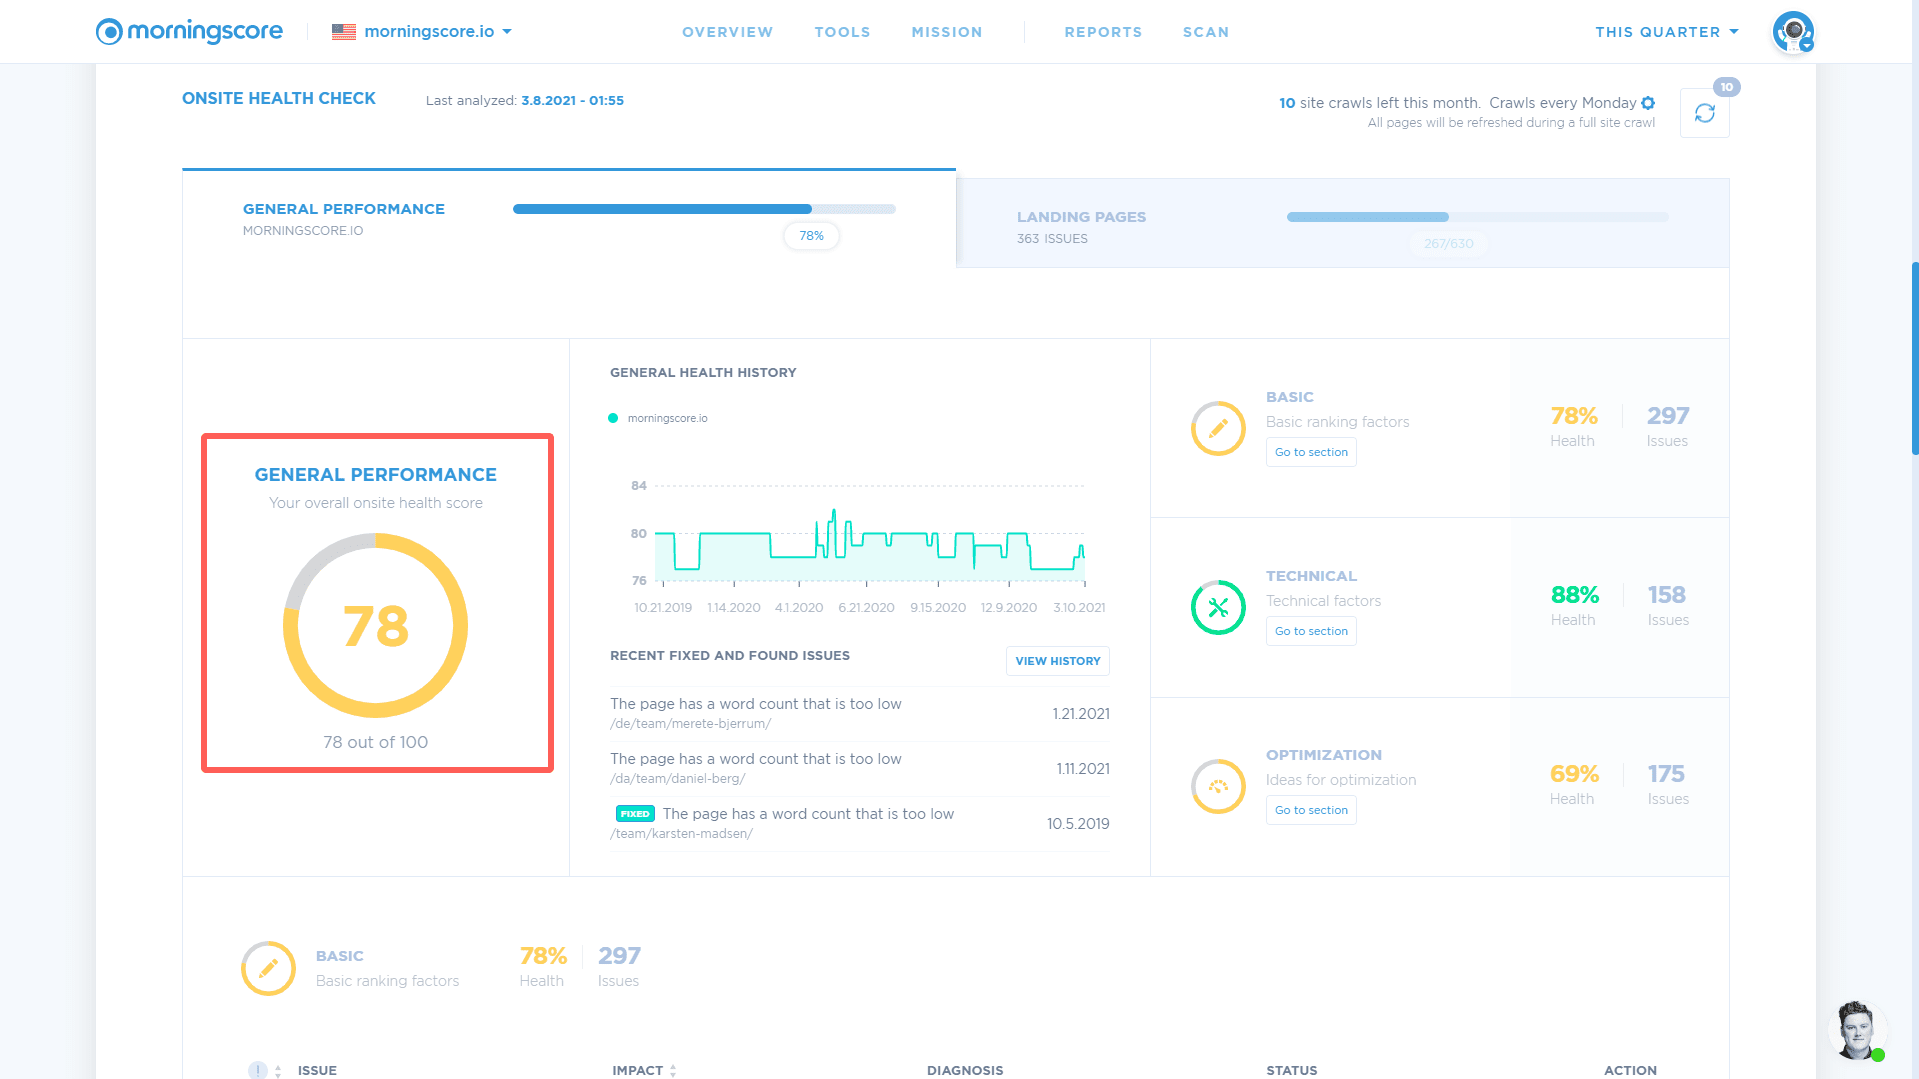Open the US flag country icon
This screenshot has height=1079, width=1919.
344,32
